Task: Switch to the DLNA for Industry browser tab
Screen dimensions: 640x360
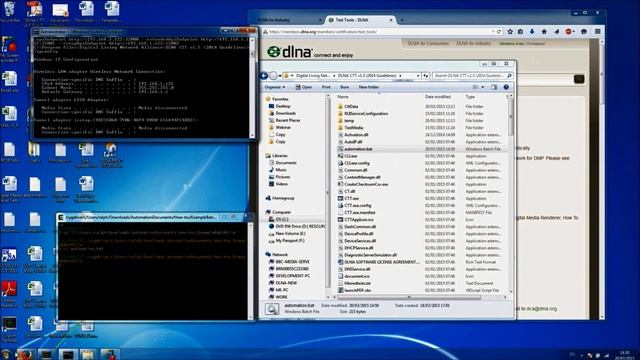Action: (289, 20)
